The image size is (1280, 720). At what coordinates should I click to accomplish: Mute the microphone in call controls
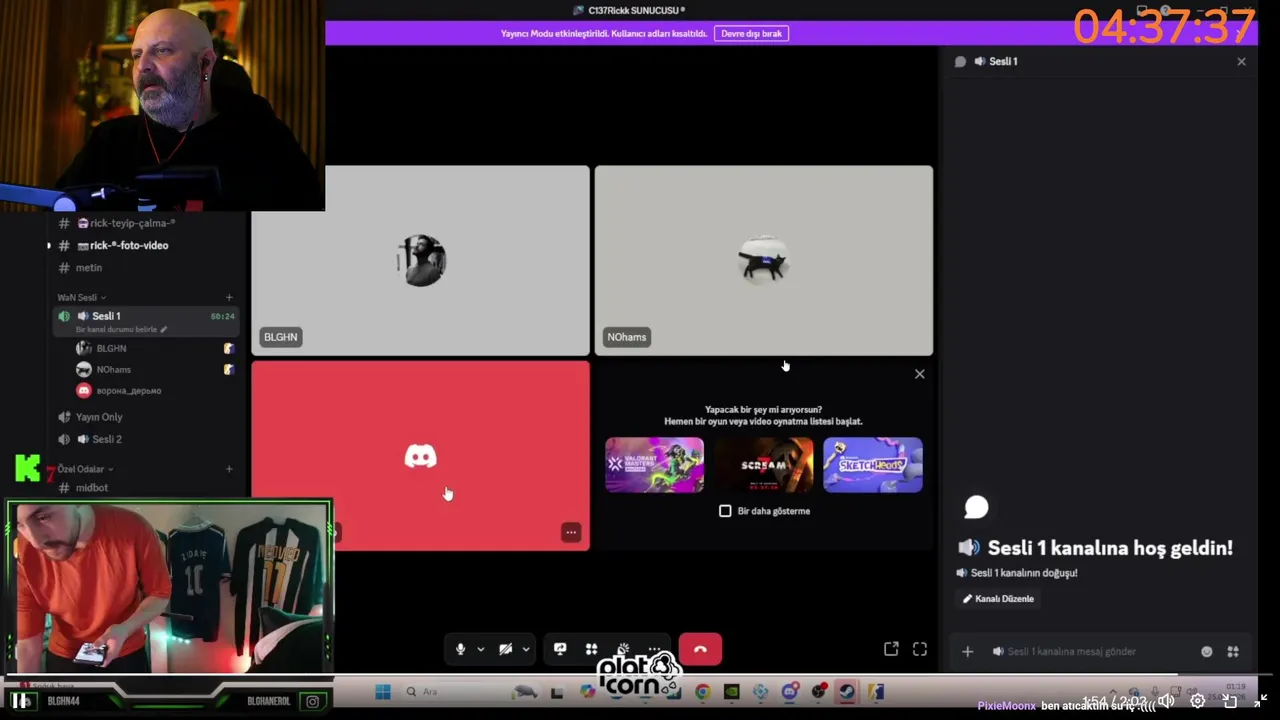[460, 649]
